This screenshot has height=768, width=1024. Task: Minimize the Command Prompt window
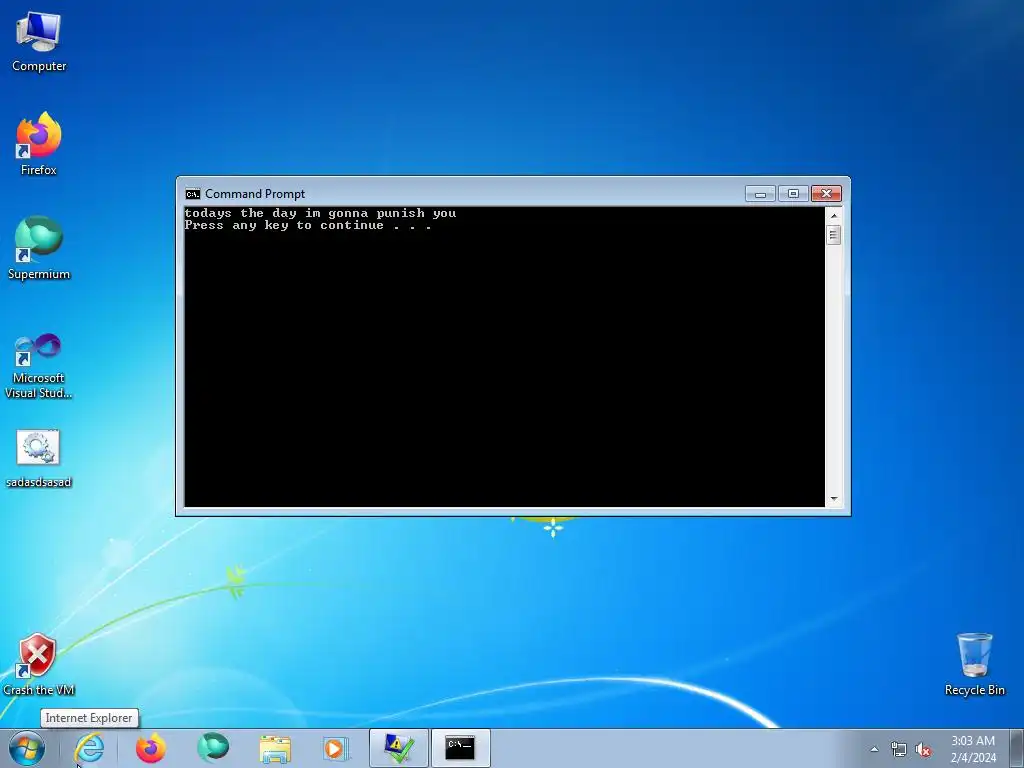760,194
